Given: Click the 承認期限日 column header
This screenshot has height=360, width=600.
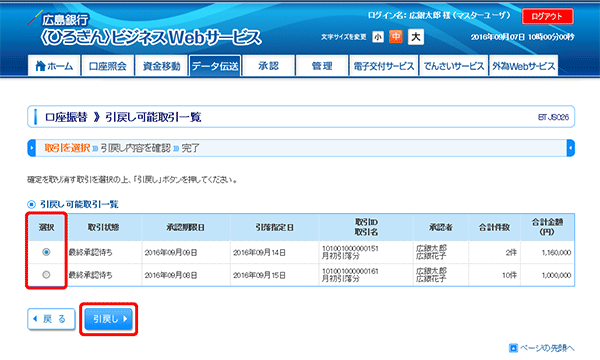Looking at the screenshot, I should tap(186, 227).
